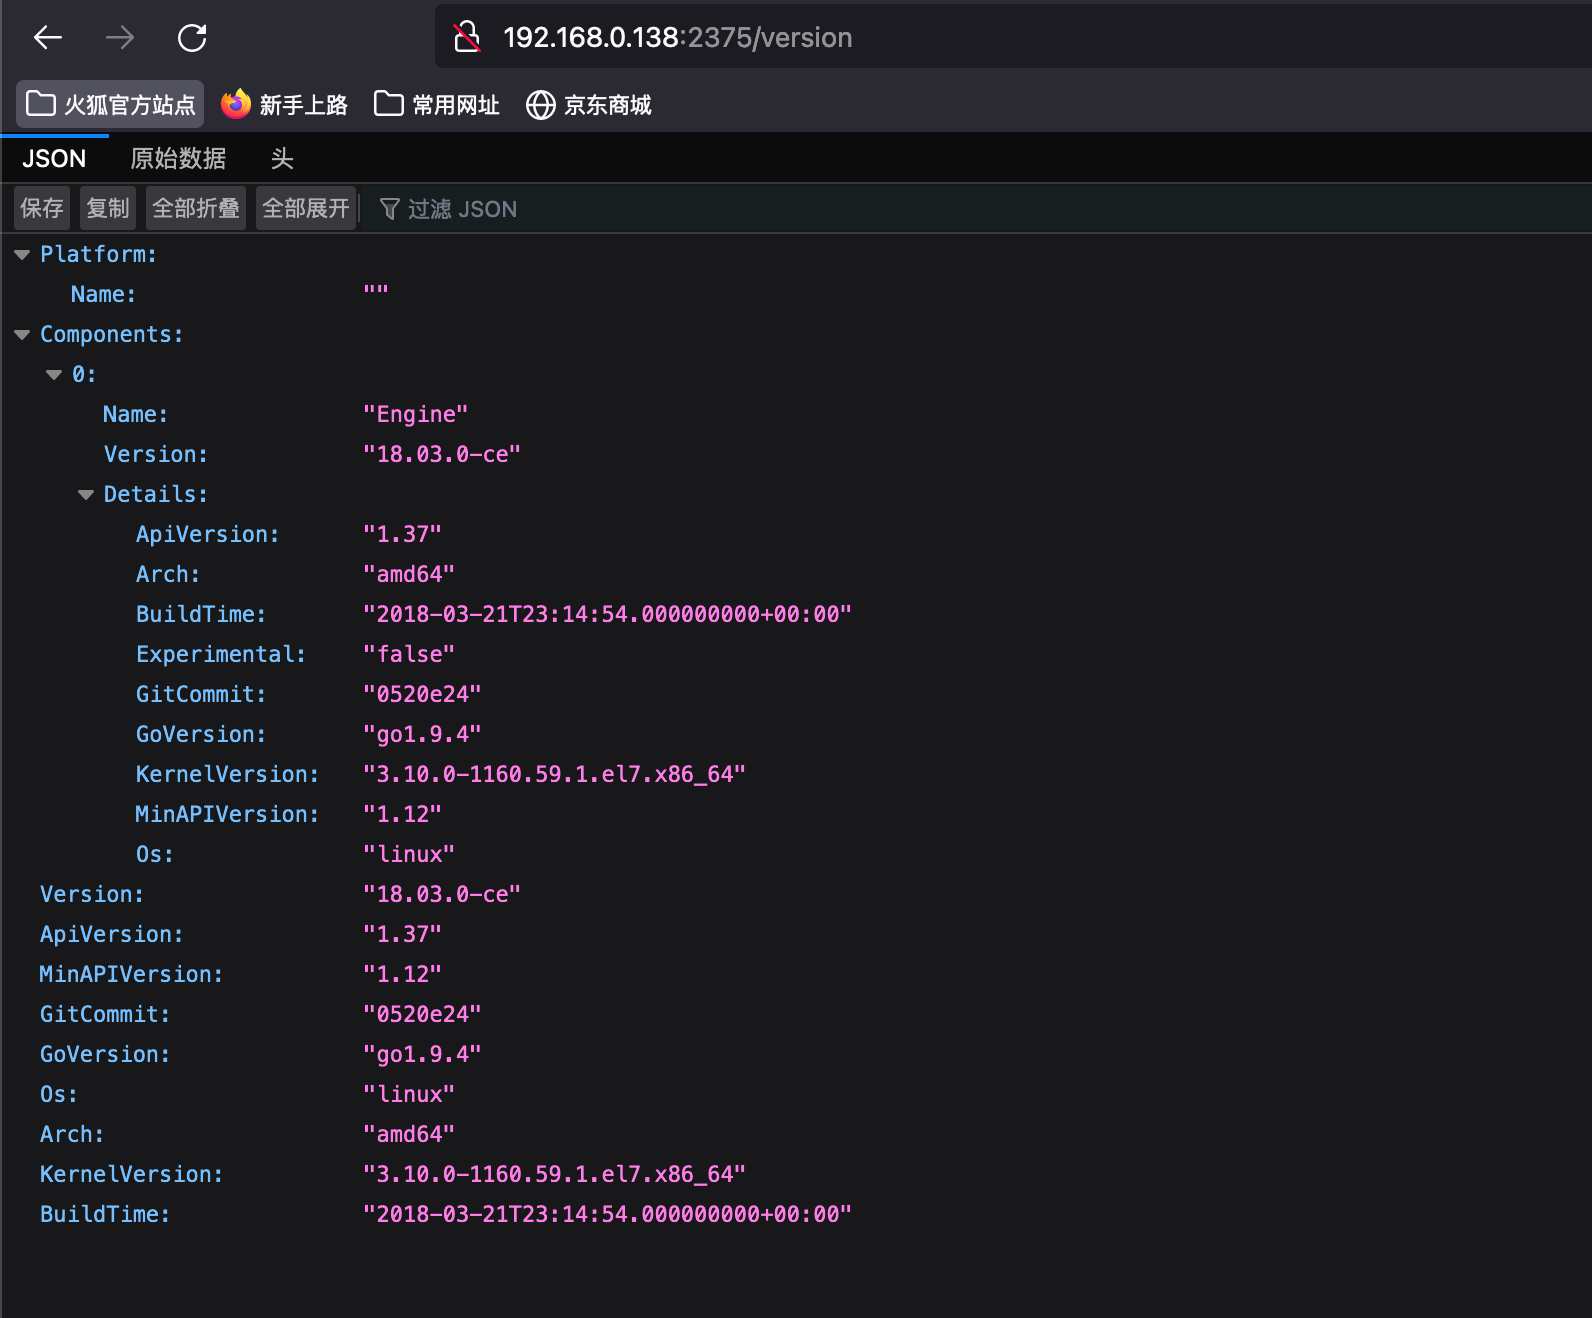Click the globe icon beside 京东商城
The height and width of the screenshot is (1318, 1592).
(541, 105)
